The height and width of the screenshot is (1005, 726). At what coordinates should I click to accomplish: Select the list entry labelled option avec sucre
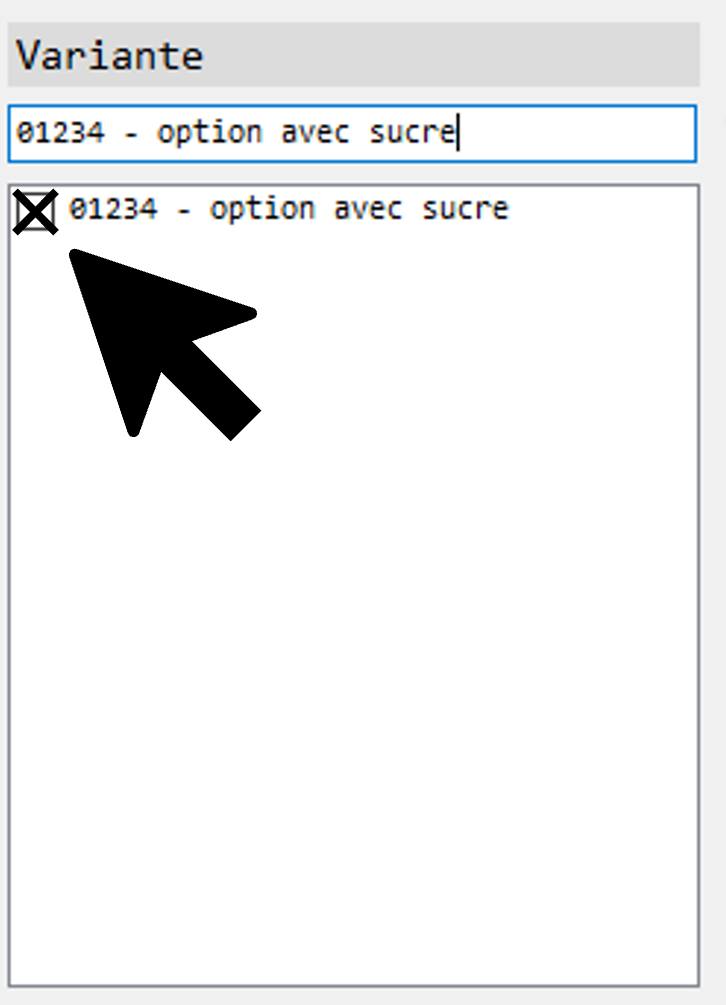point(289,210)
